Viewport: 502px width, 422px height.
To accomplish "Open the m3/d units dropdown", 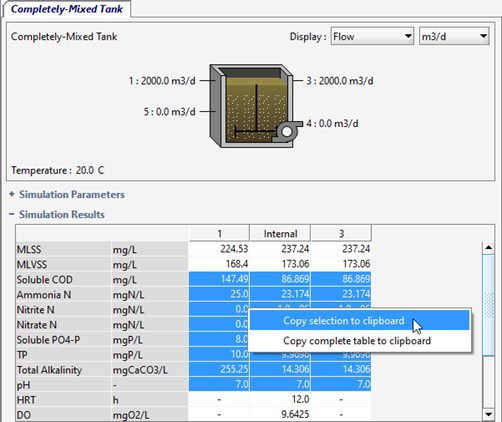I will (x=454, y=36).
